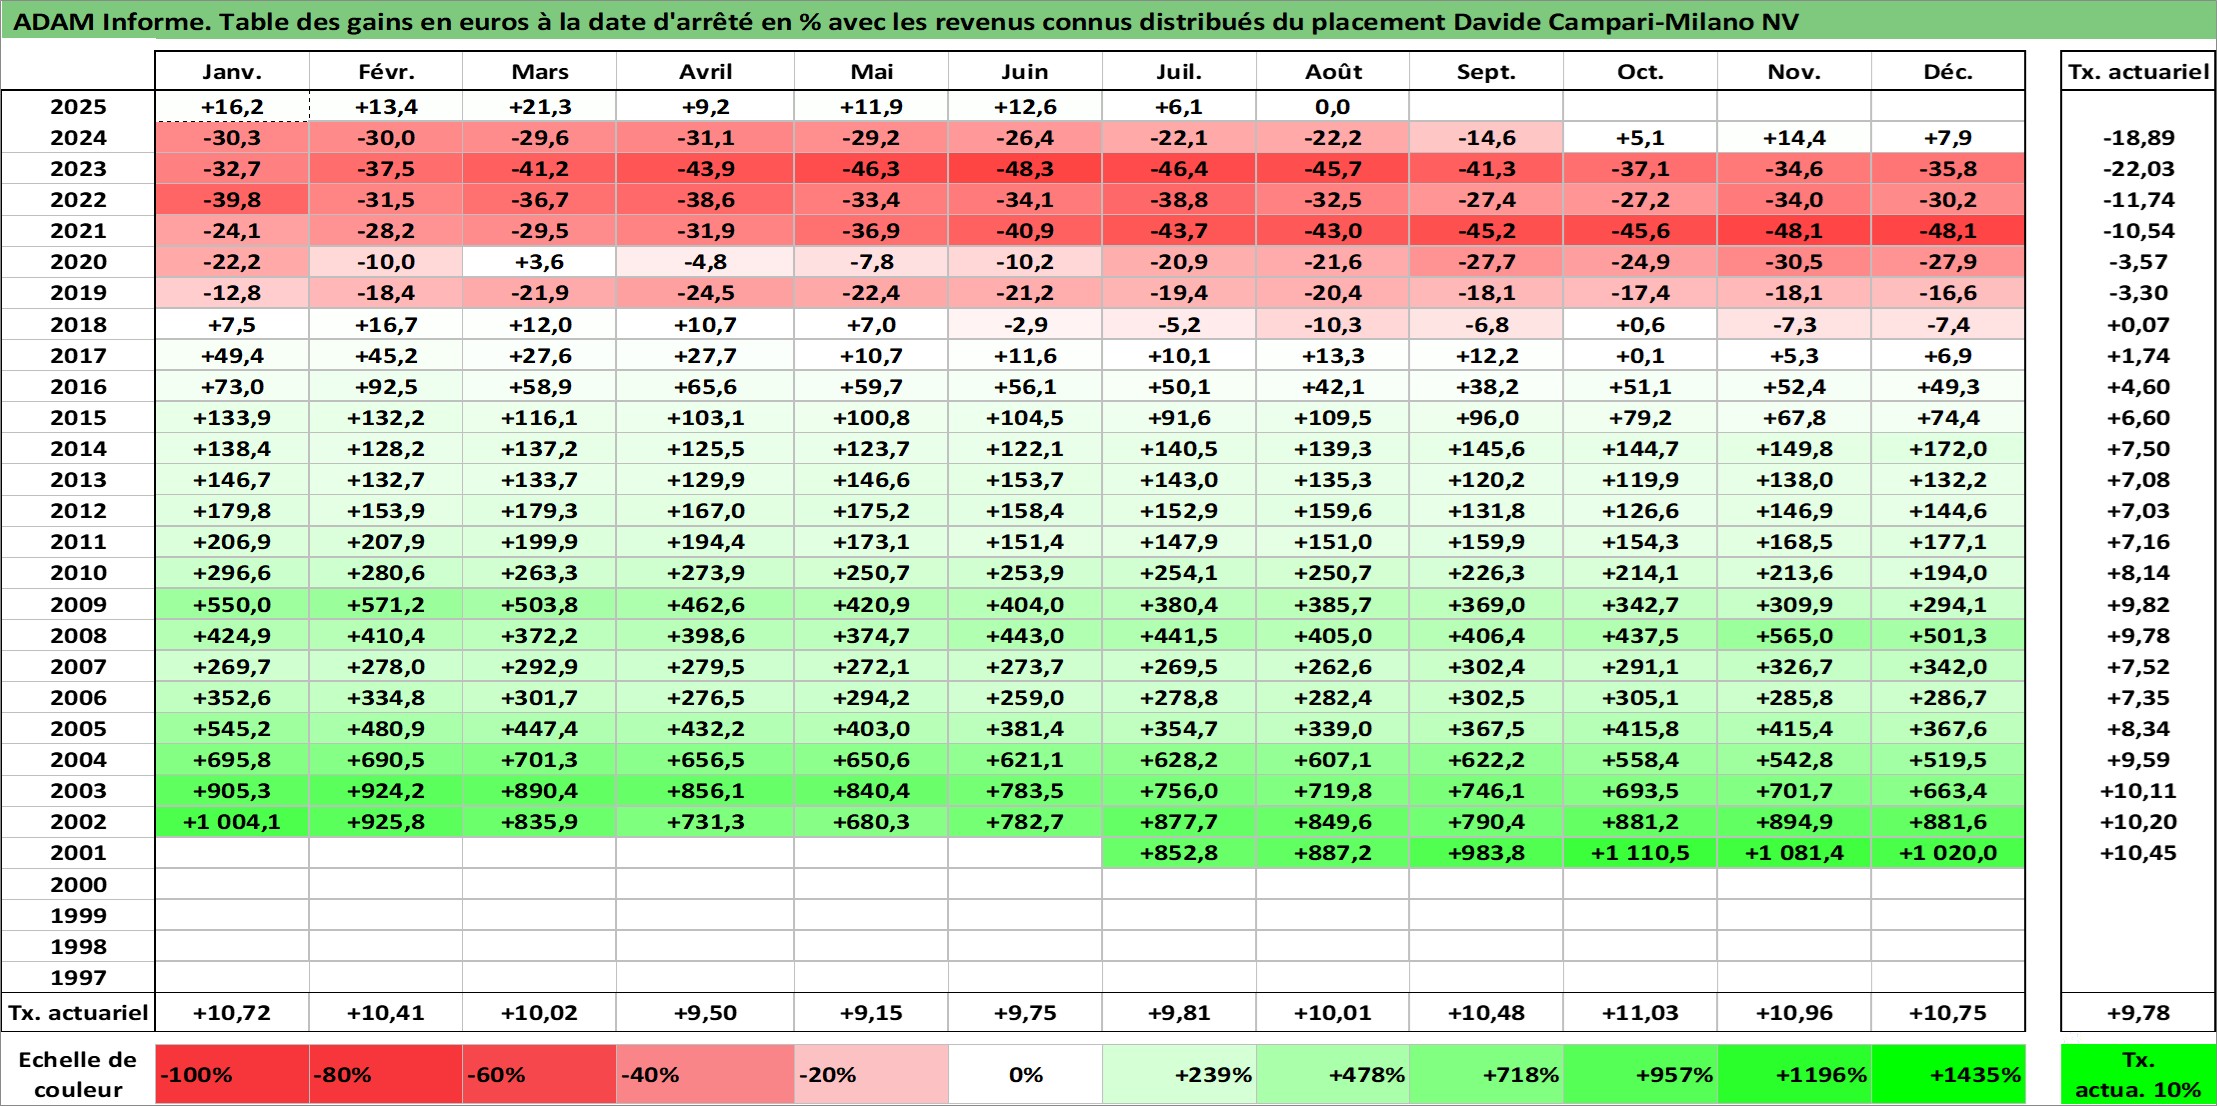Click the +545,2 cell in January 2005
Screen dimensions: 2217x1106
(x=232, y=729)
